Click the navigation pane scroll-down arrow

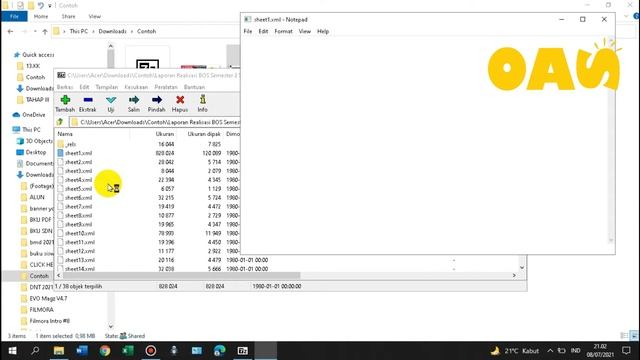coord(111,326)
